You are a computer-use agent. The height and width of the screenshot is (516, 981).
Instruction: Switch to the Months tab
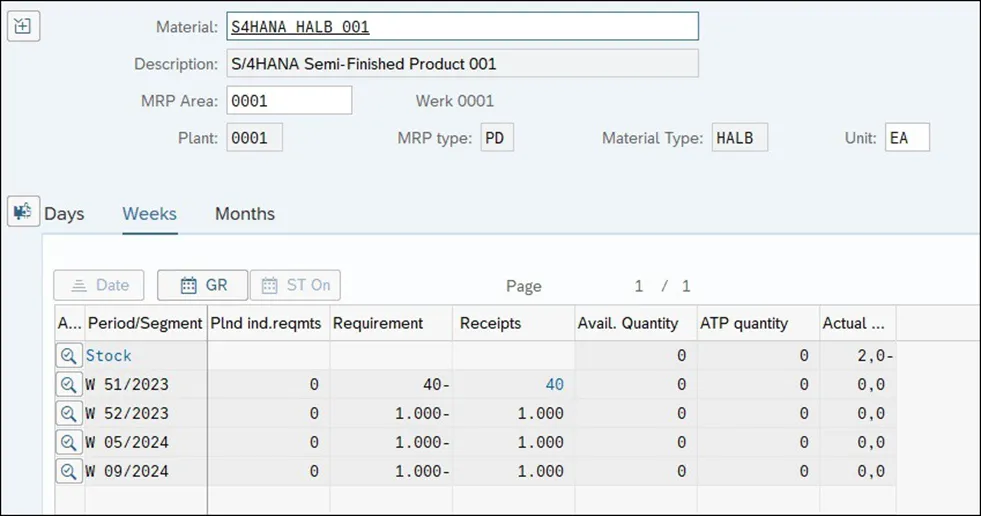[x=245, y=214]
